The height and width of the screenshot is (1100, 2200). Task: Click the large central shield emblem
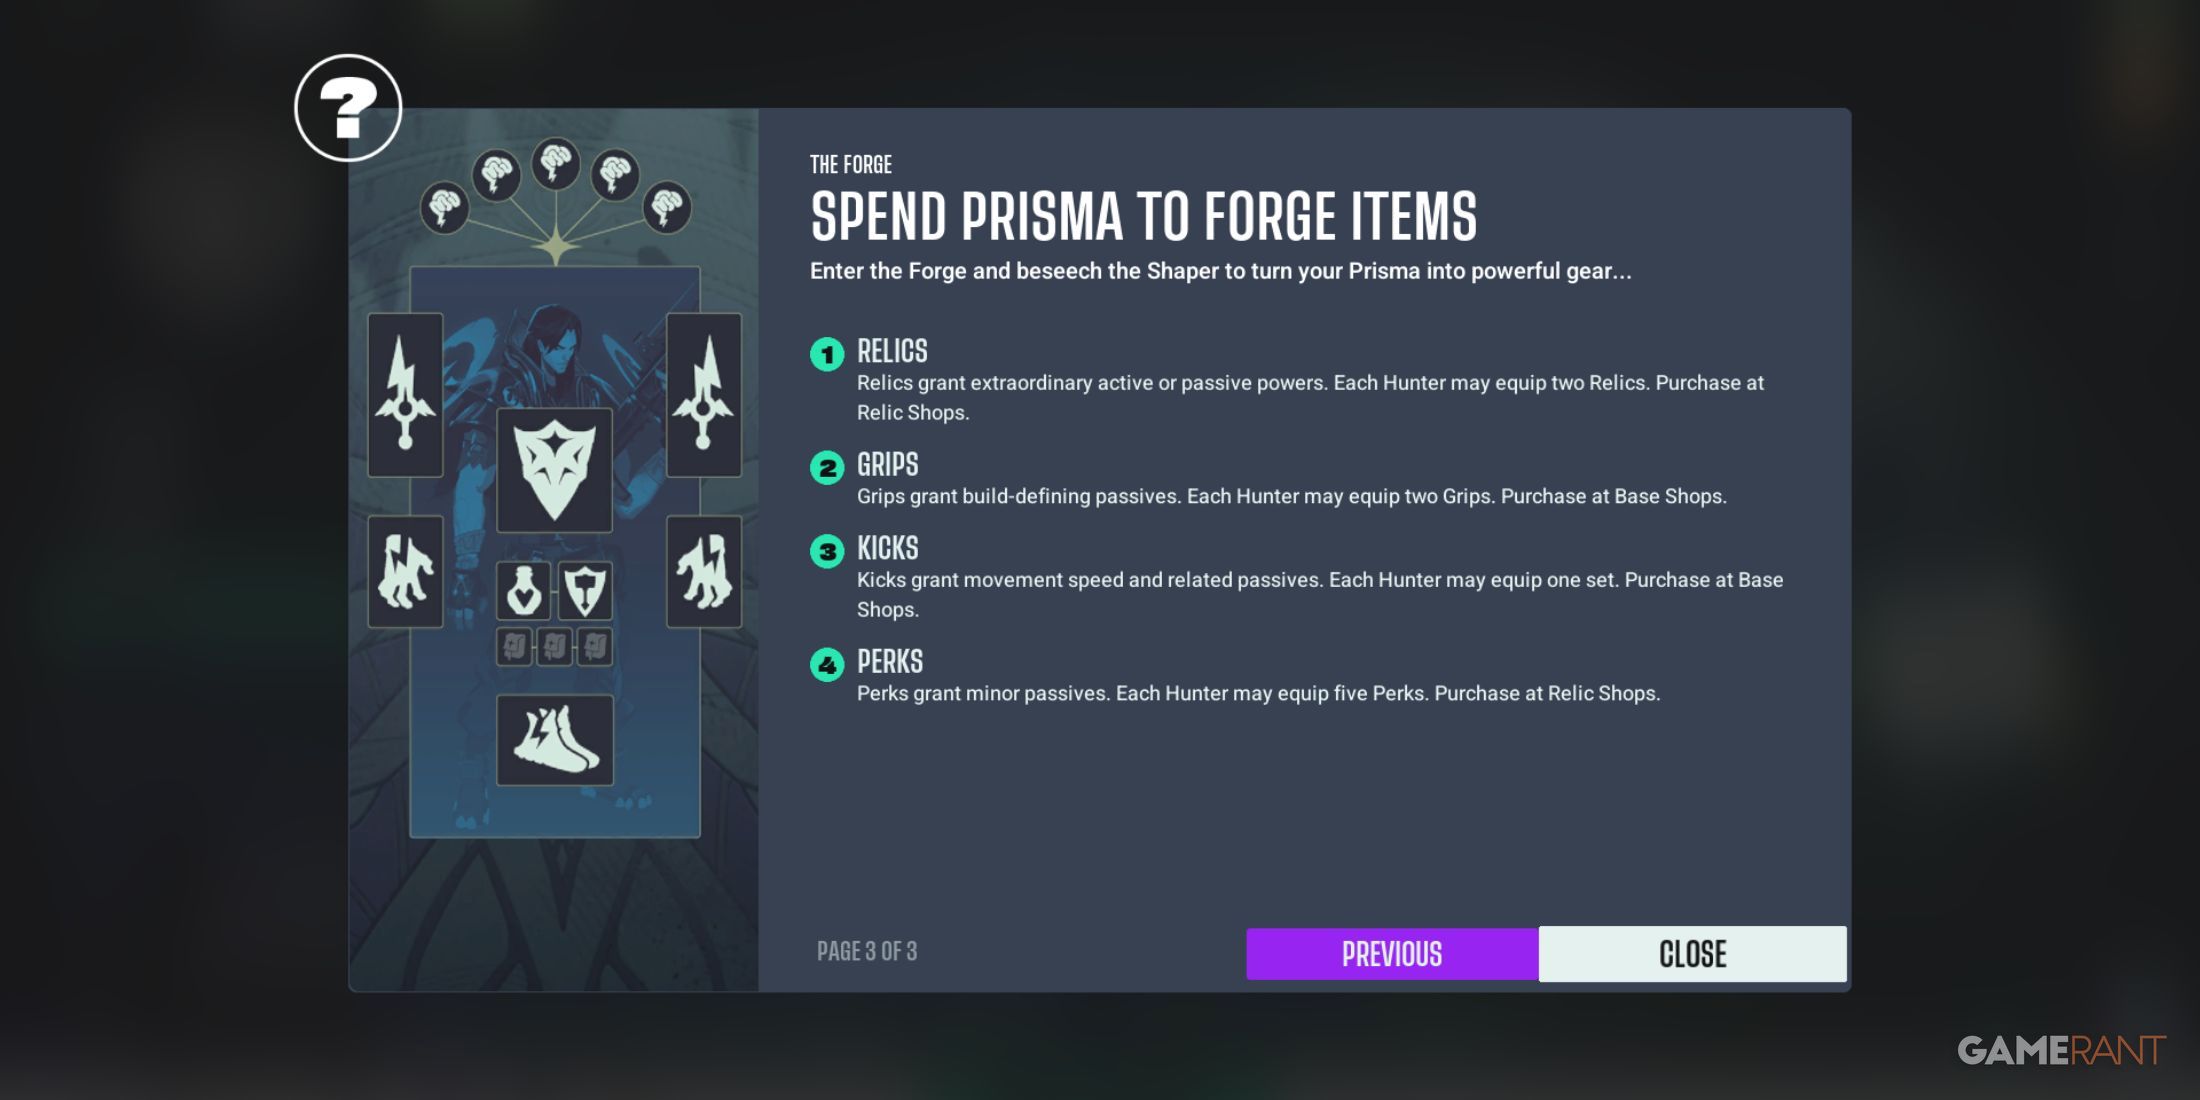(555, 469)
